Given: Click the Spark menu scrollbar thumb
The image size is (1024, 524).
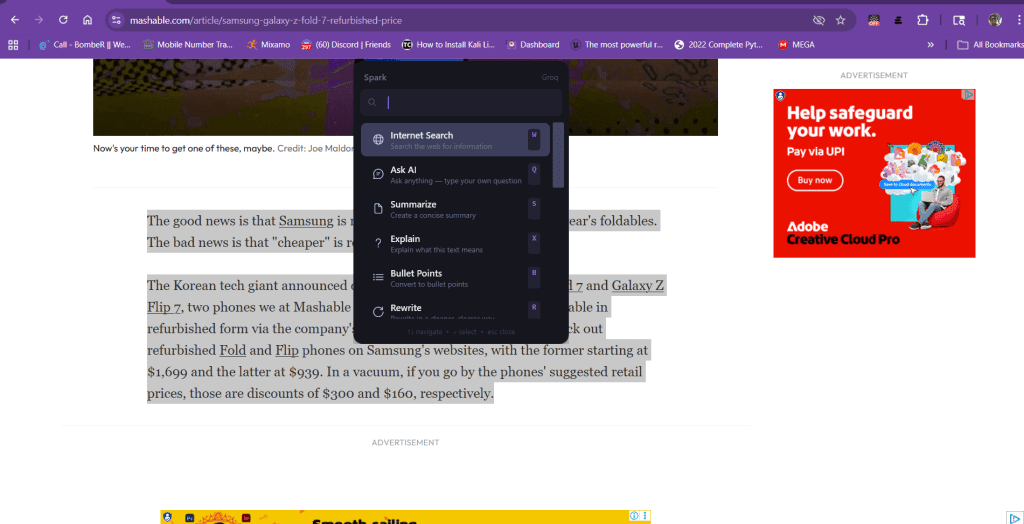Looking at the screenshot, I should (558, 156).
